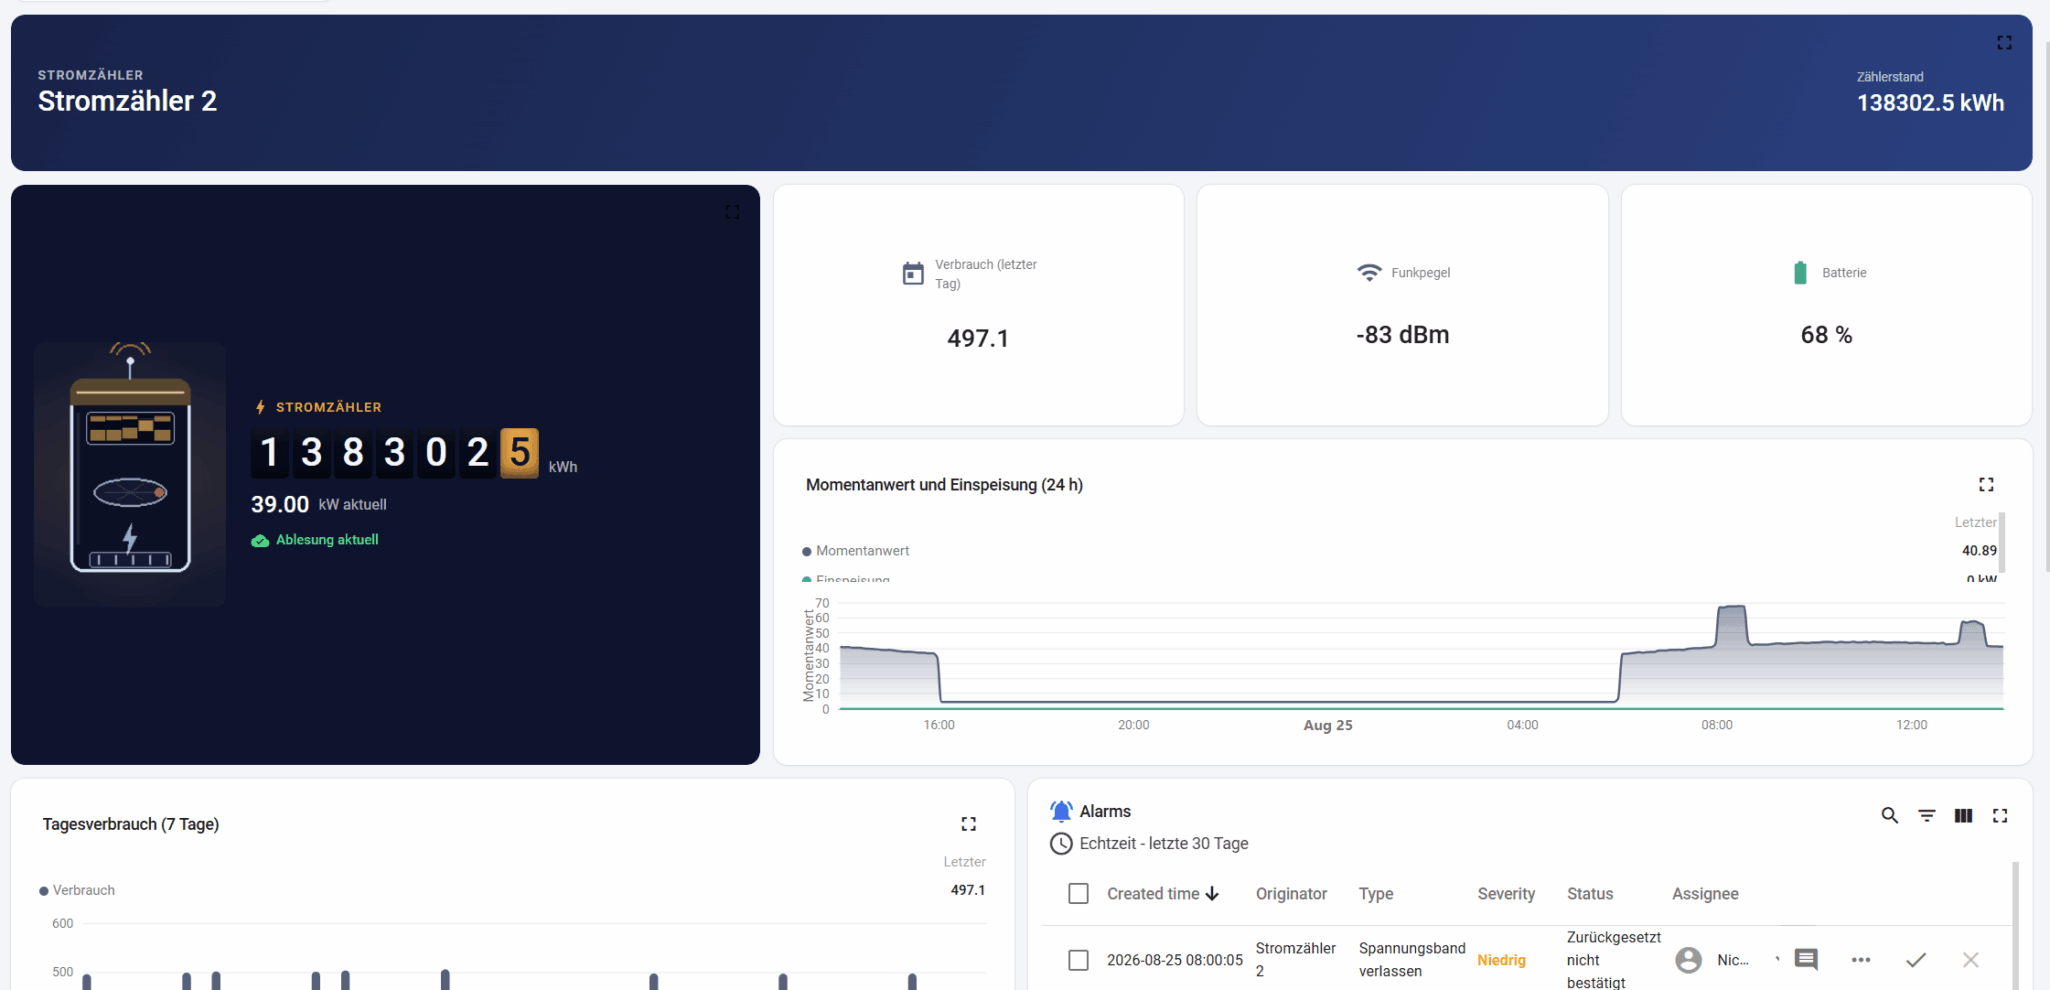Open the Stromzähler 2 originator link in alarm row
This screenshot has height=990, width=2050.
pos(1296,959)
